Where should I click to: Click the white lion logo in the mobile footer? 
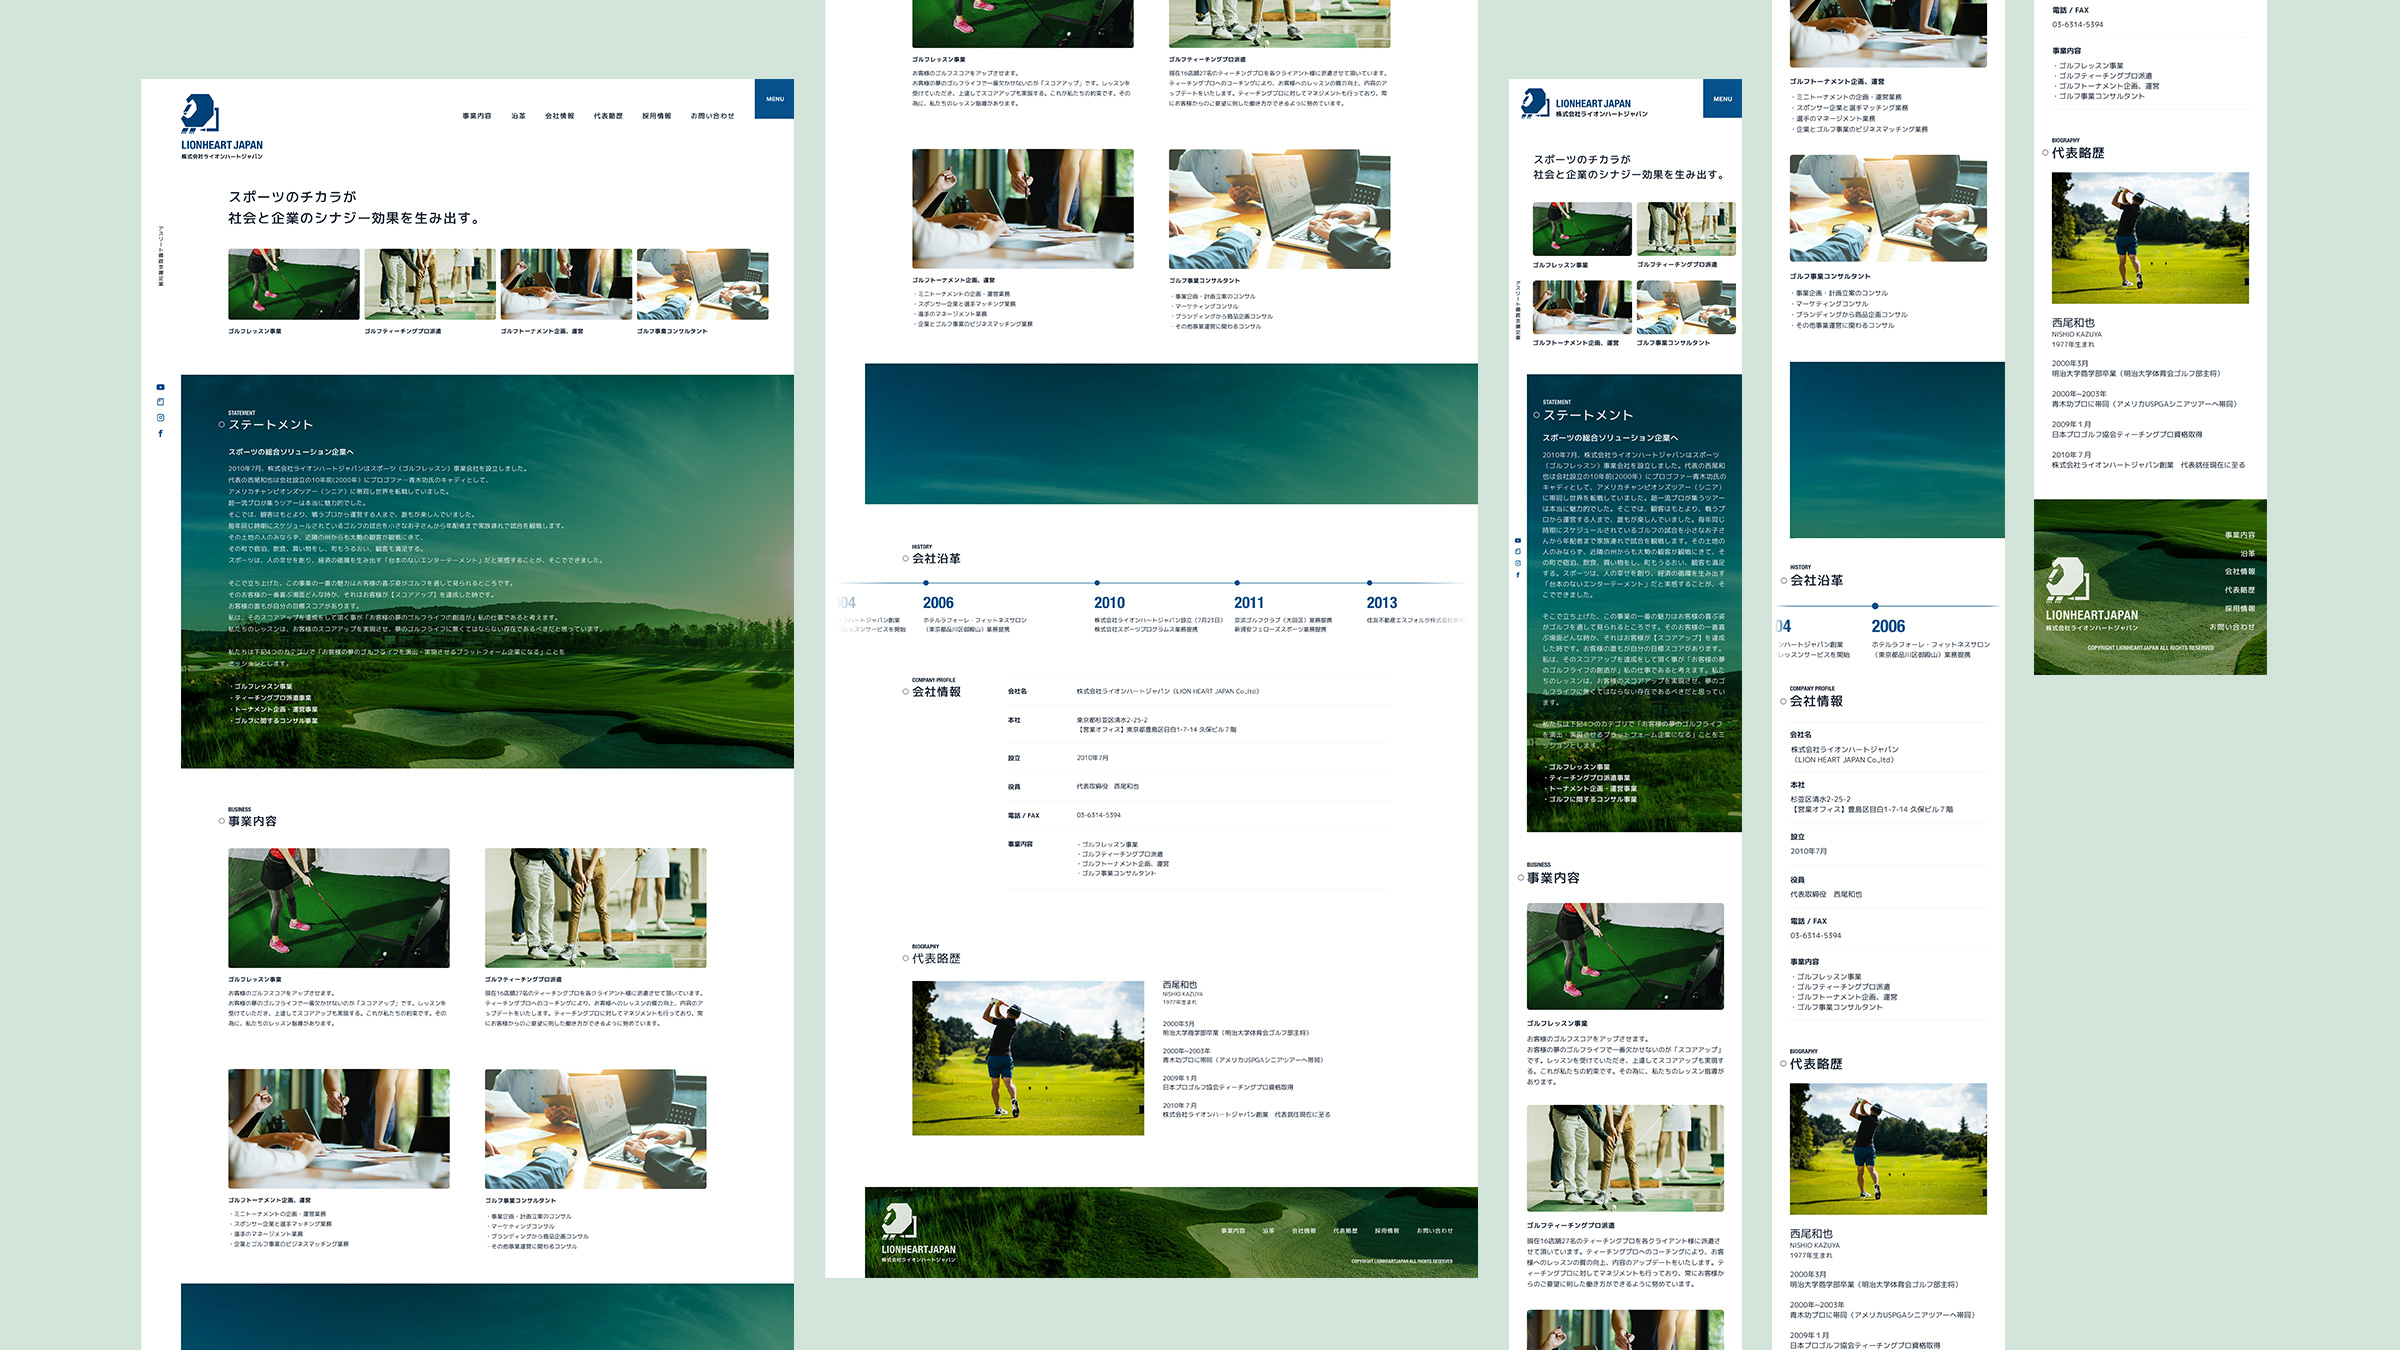pos(2067,580)
